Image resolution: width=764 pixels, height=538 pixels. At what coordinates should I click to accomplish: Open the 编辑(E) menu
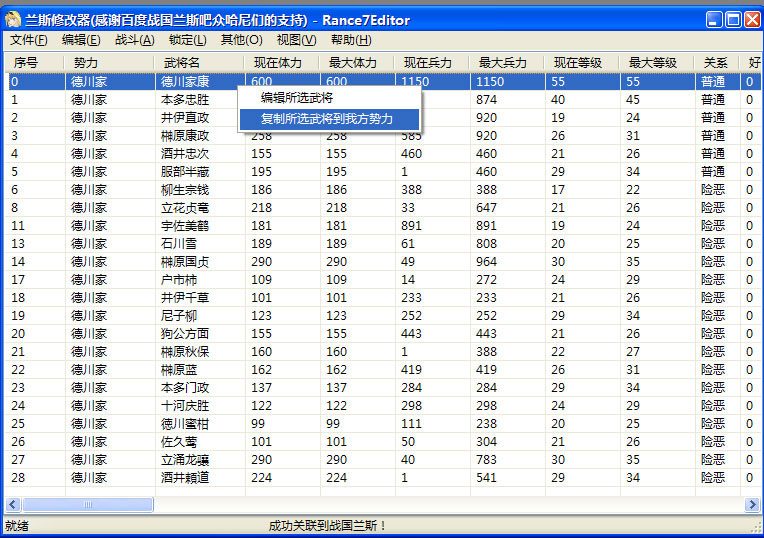[x=80, y=40]
